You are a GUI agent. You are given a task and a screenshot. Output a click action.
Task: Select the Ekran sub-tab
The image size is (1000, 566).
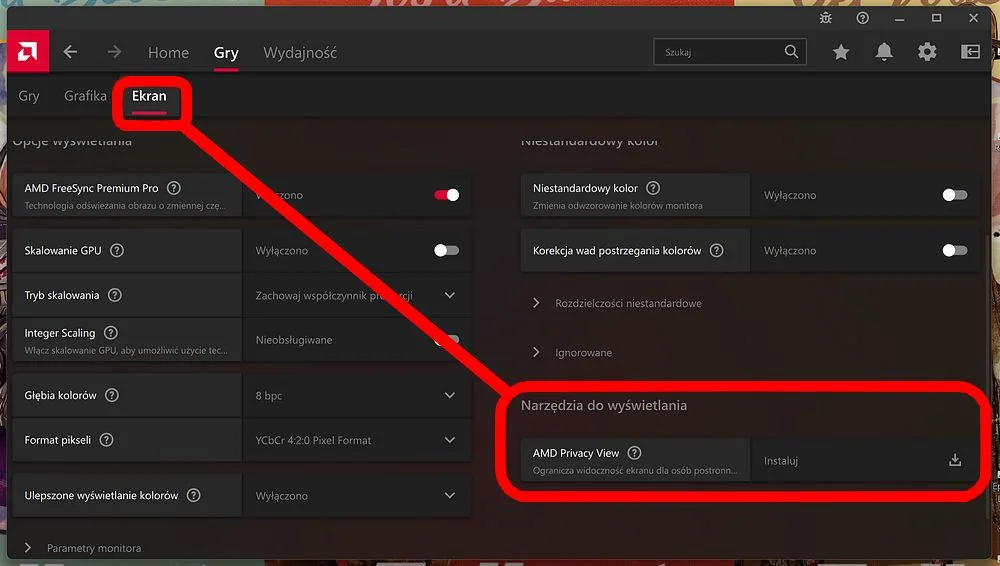[x=149, y=96]
